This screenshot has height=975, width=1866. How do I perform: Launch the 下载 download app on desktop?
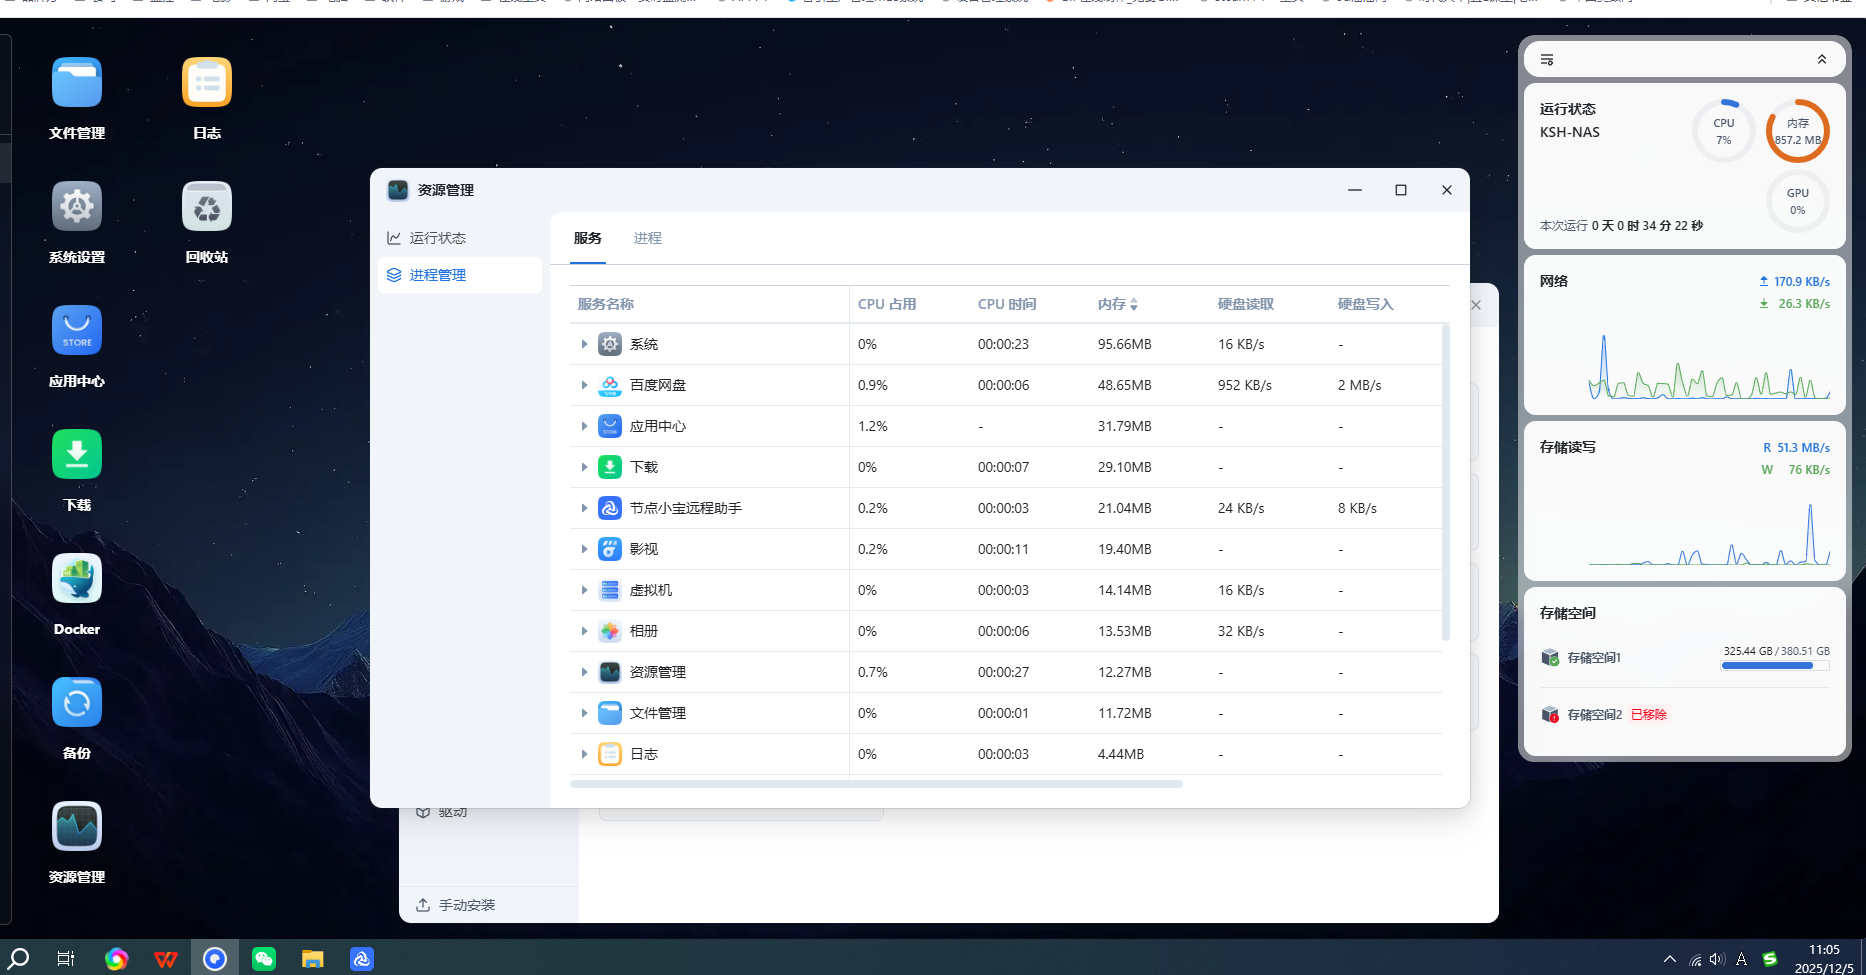77,455
